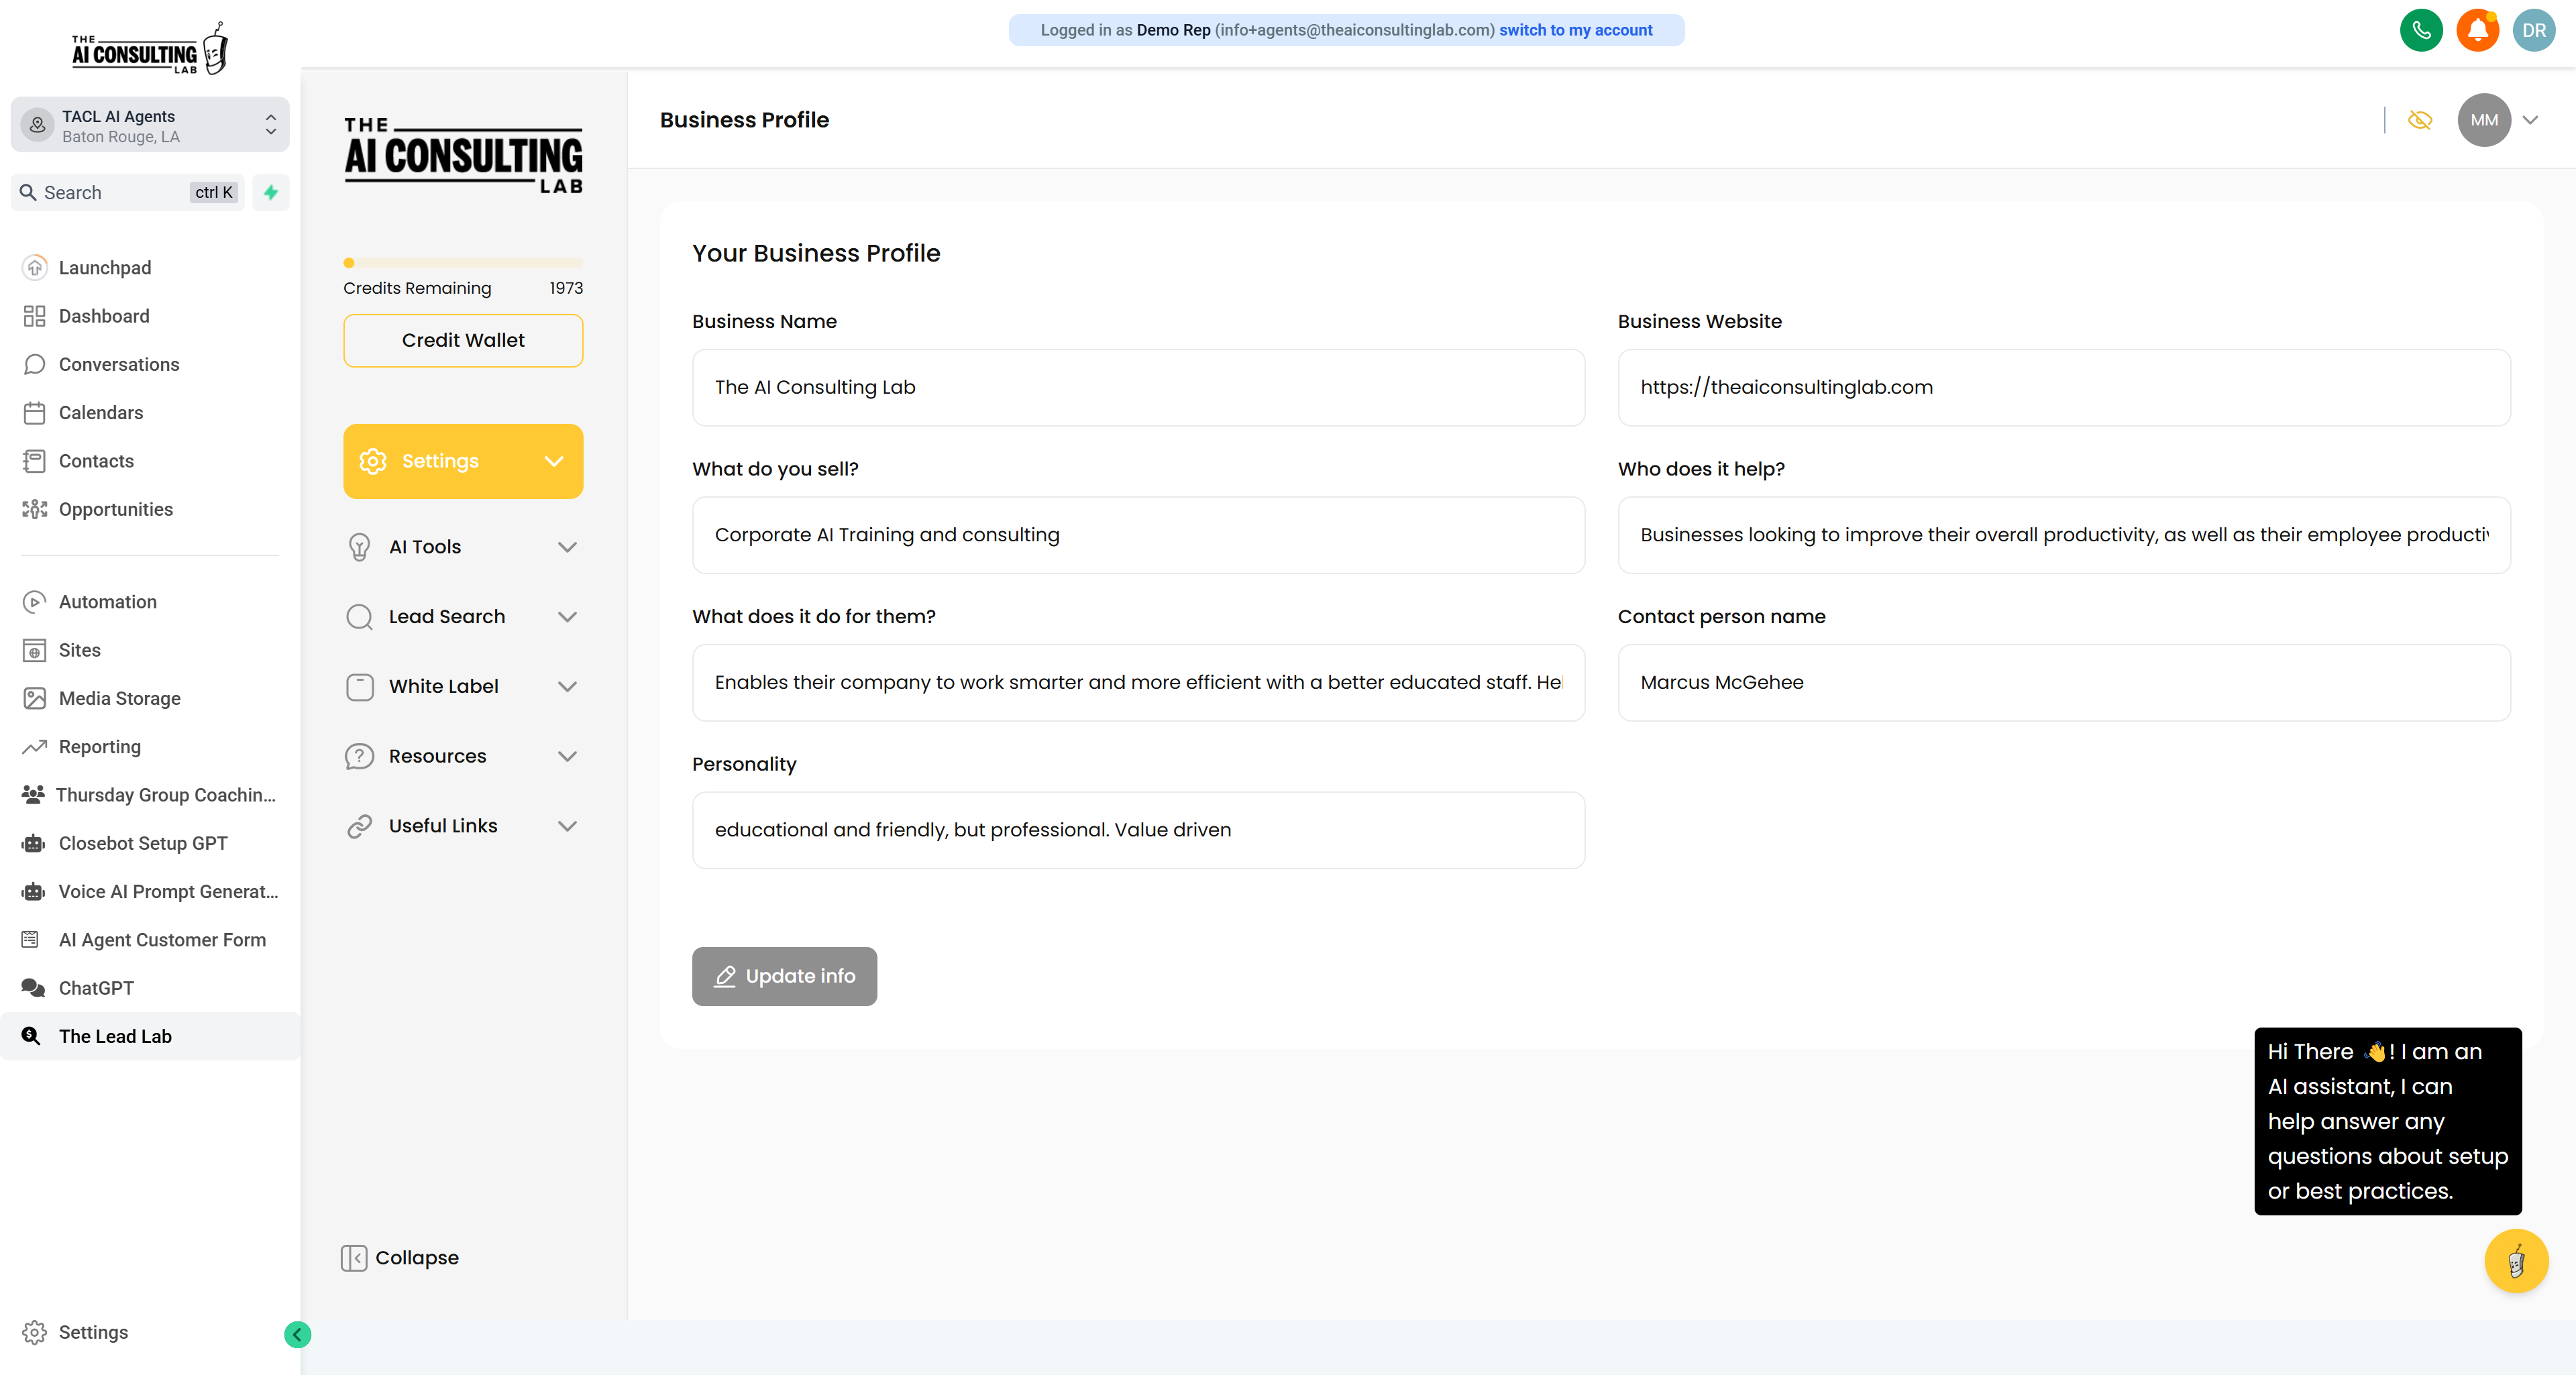Open the yellow Settings menu item

(x=462, y=461)
